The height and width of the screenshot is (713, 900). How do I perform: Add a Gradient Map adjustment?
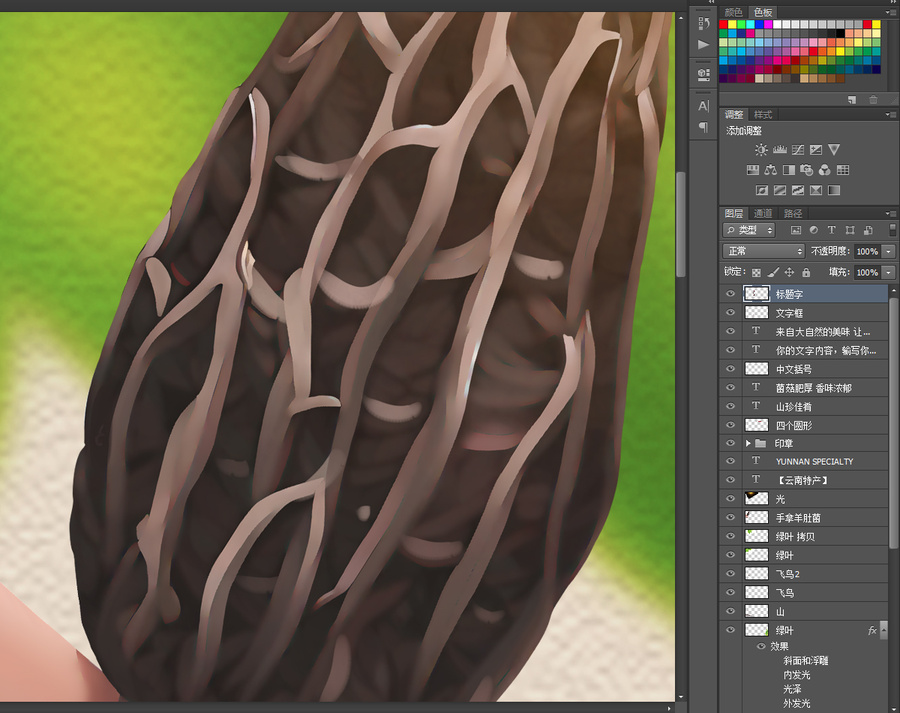tap(834, 190)
